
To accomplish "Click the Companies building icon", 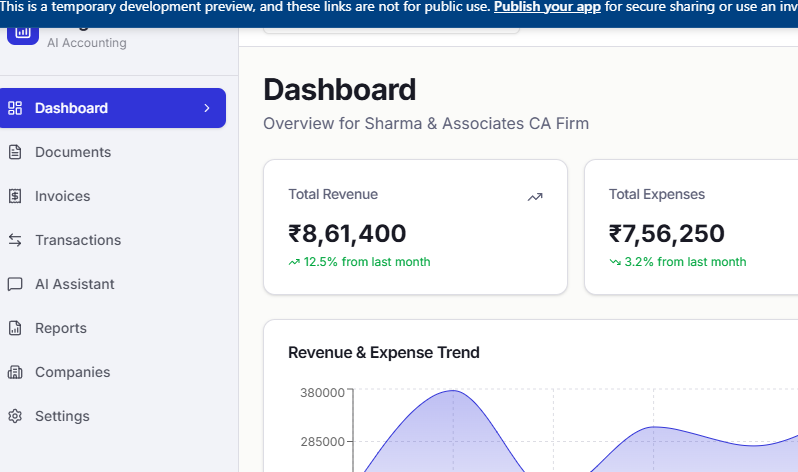I will tap(15, 372).
